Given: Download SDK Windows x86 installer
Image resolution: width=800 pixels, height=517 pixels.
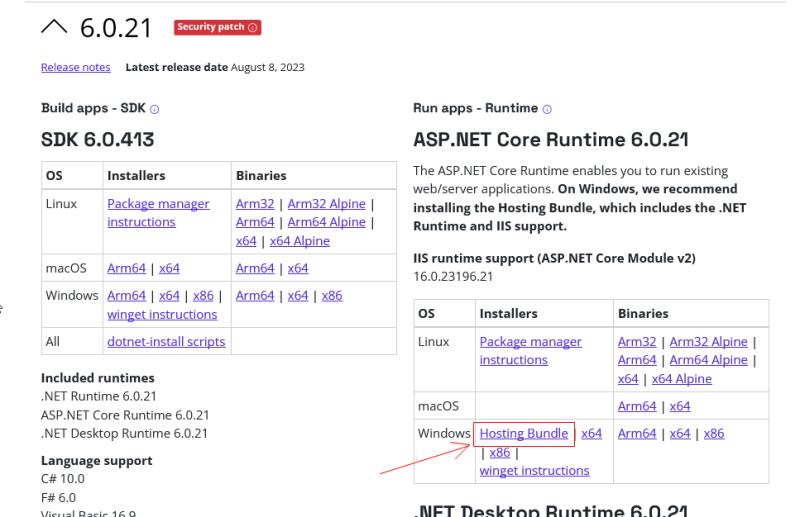Looking at the screenshot, I should [x=203, y=296].
